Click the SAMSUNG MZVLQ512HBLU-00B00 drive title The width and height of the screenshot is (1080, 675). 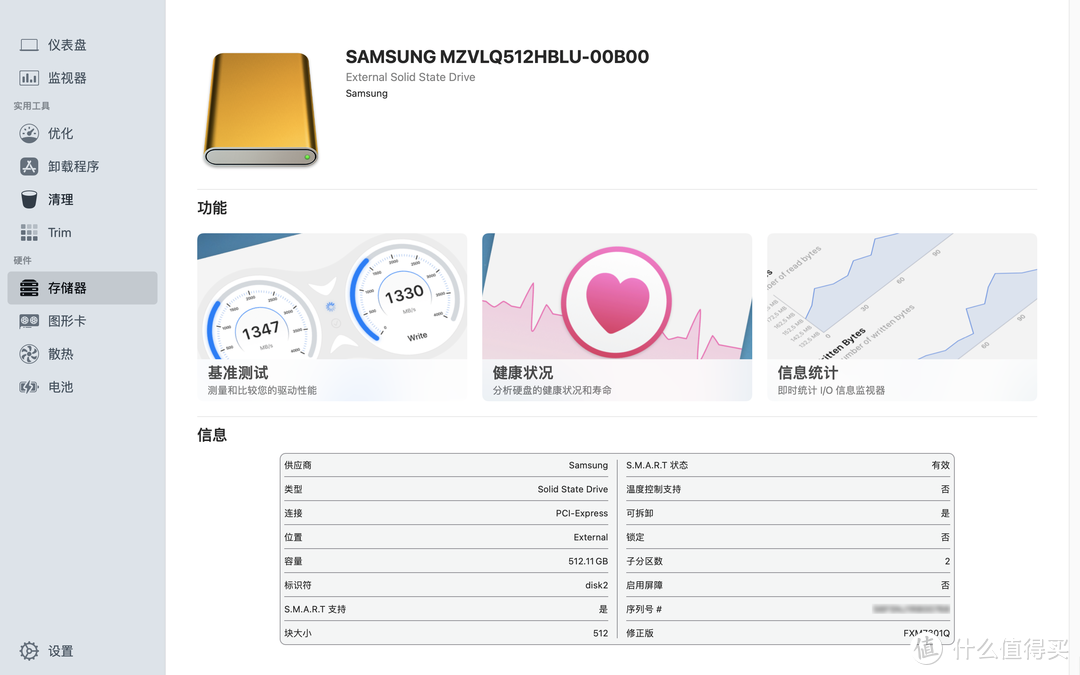click(496, 57)
